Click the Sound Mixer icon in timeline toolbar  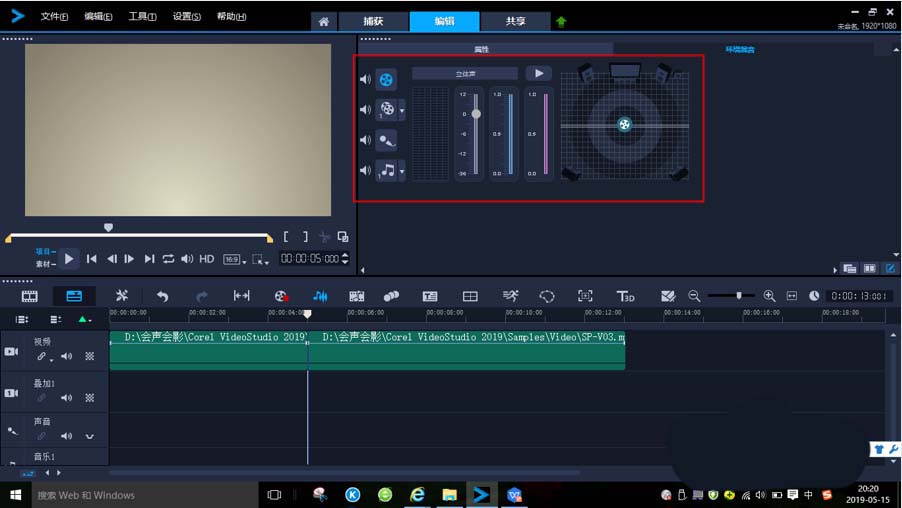320,296
